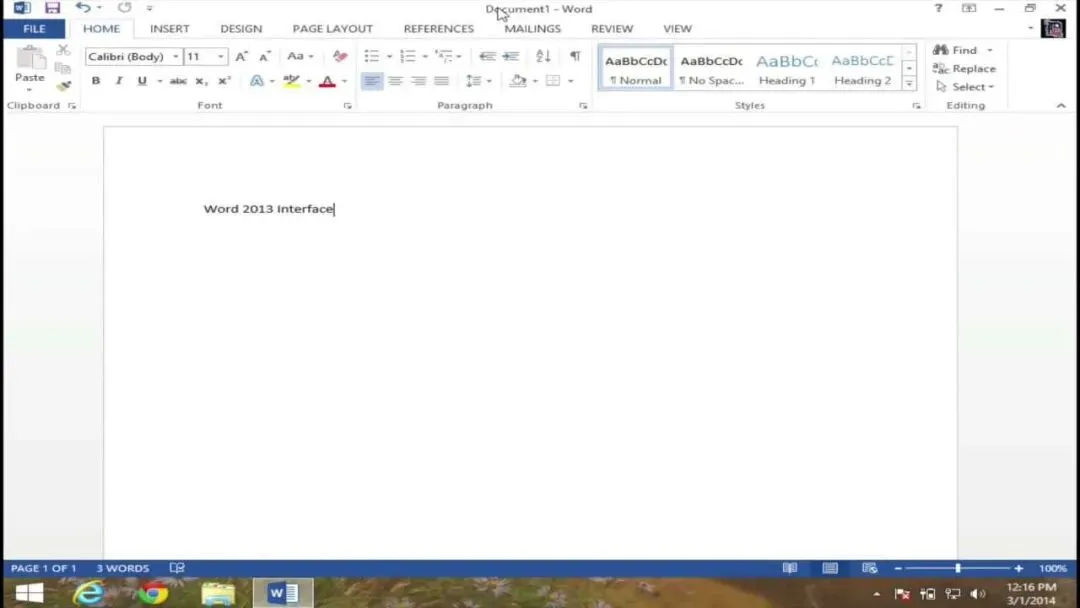Click the Text Effects glowing A icon

point(257,81)
